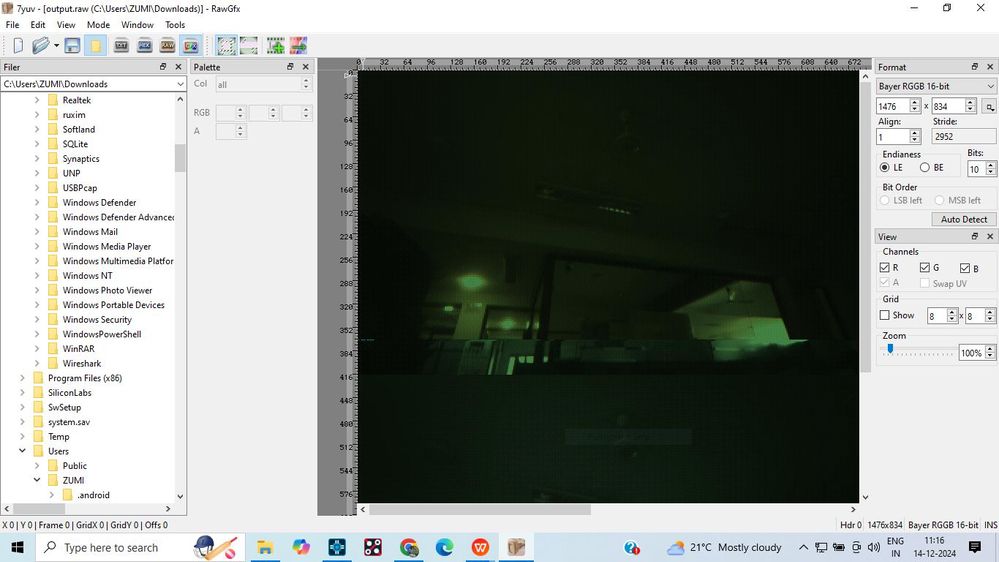Viewport: 999px width, 562px height.
Task: Click the add frame (green plus) toolbar icon
Action: coord(276,45)
